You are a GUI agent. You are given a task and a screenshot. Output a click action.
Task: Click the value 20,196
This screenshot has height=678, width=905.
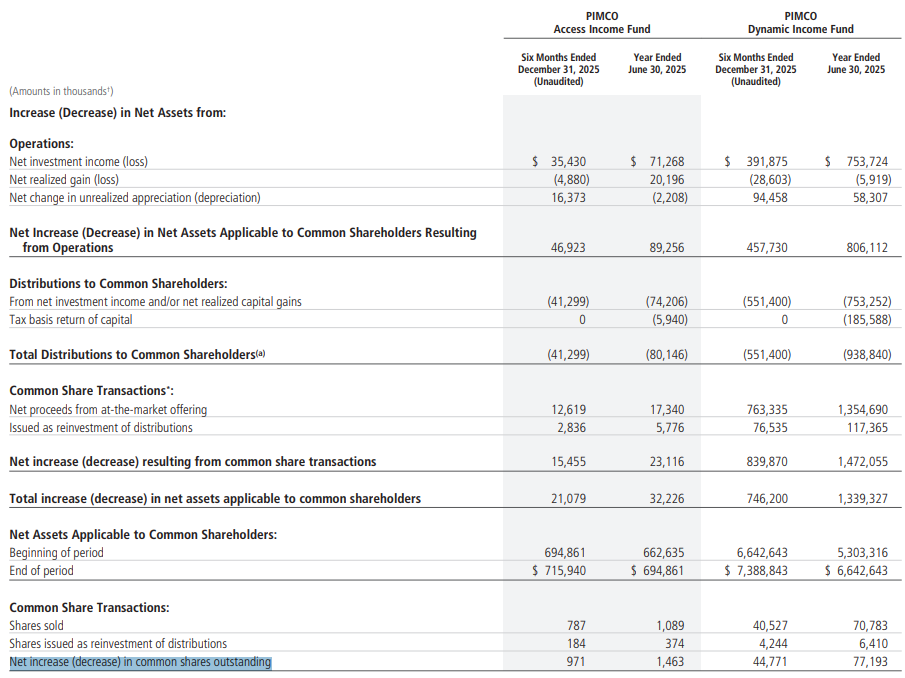pos(667,179)
